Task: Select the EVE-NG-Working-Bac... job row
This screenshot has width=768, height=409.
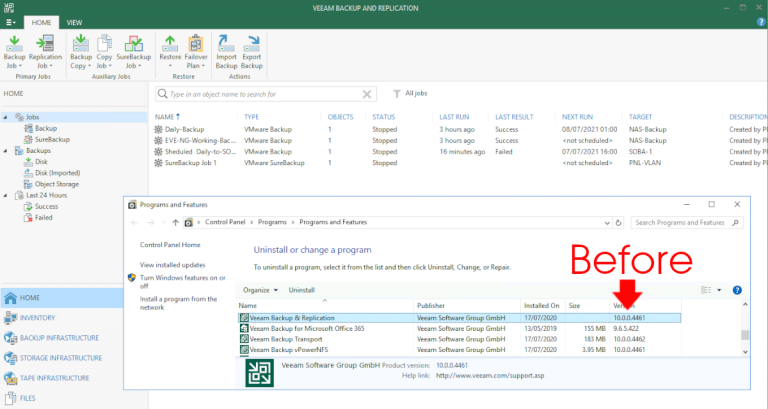Action: [x=458, y=141]
